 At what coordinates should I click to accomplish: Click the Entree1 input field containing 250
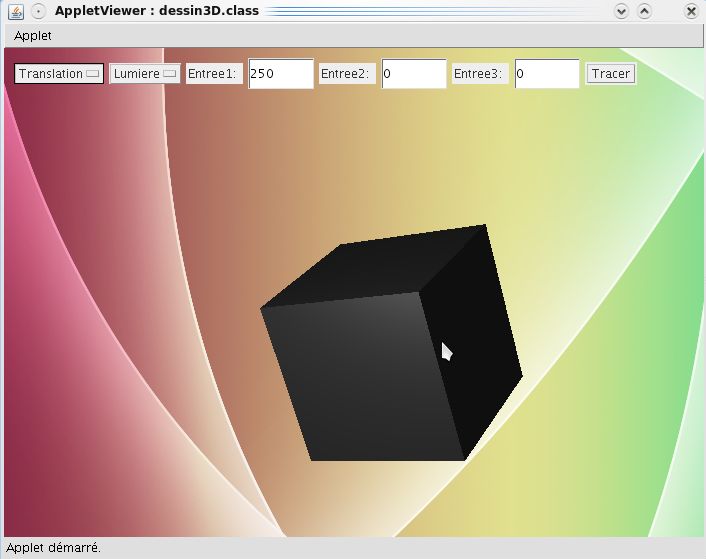(281, 73)
